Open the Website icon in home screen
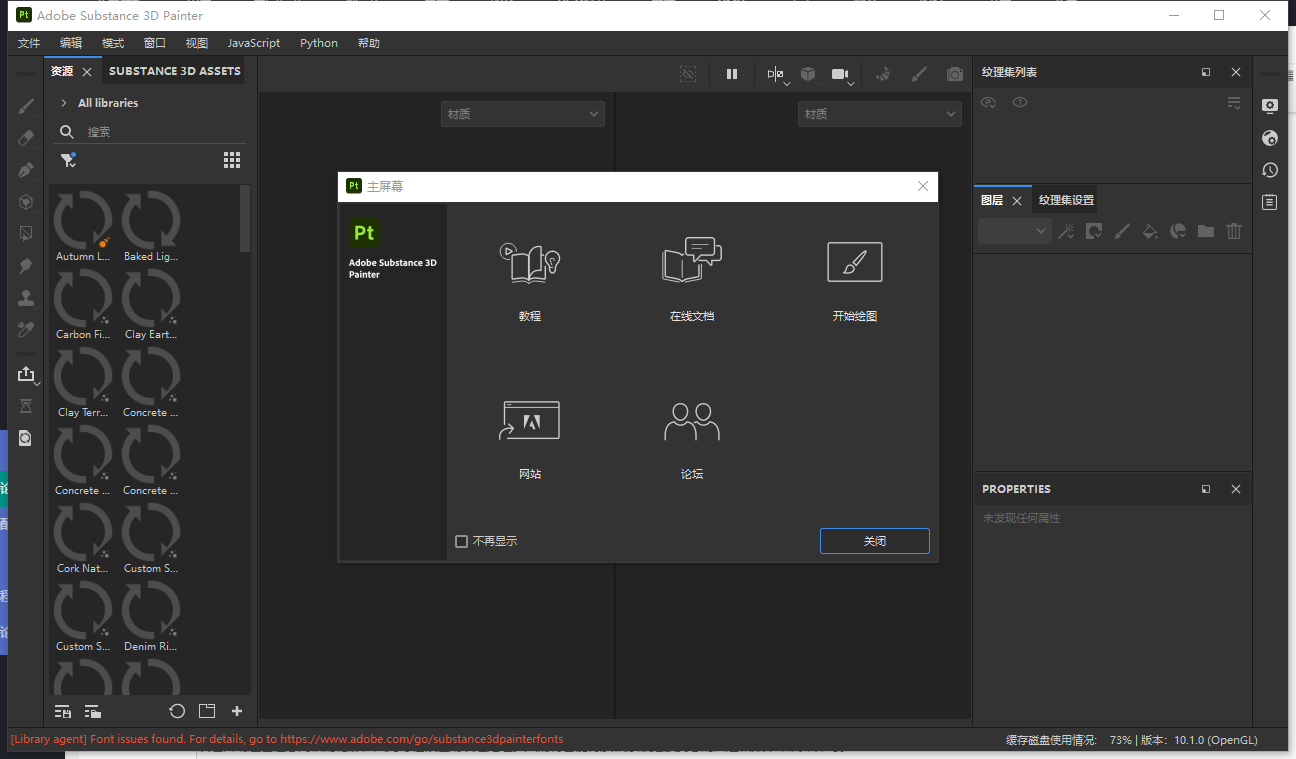Image resolution: width=1296 pixels, height=759 pixels. pyautogui.click(x=529, y=420)
